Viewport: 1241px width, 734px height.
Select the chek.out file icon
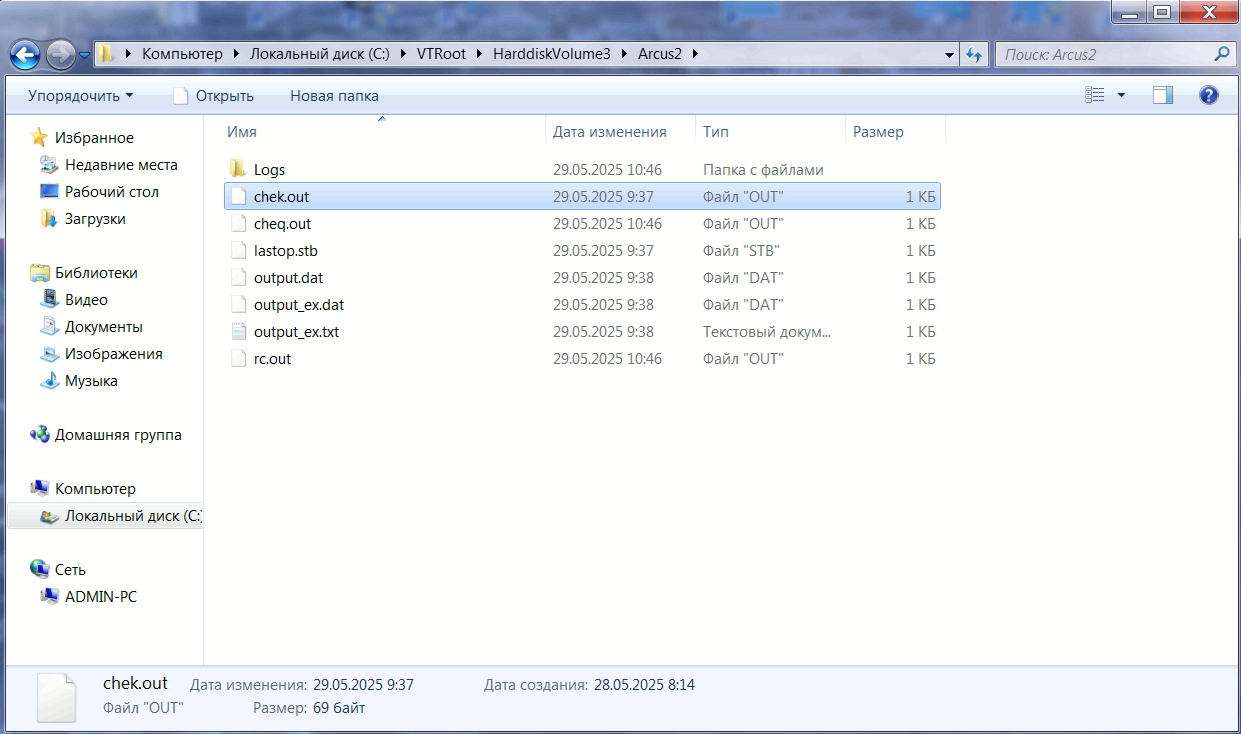pyautogui.click(x=238, y=196)
